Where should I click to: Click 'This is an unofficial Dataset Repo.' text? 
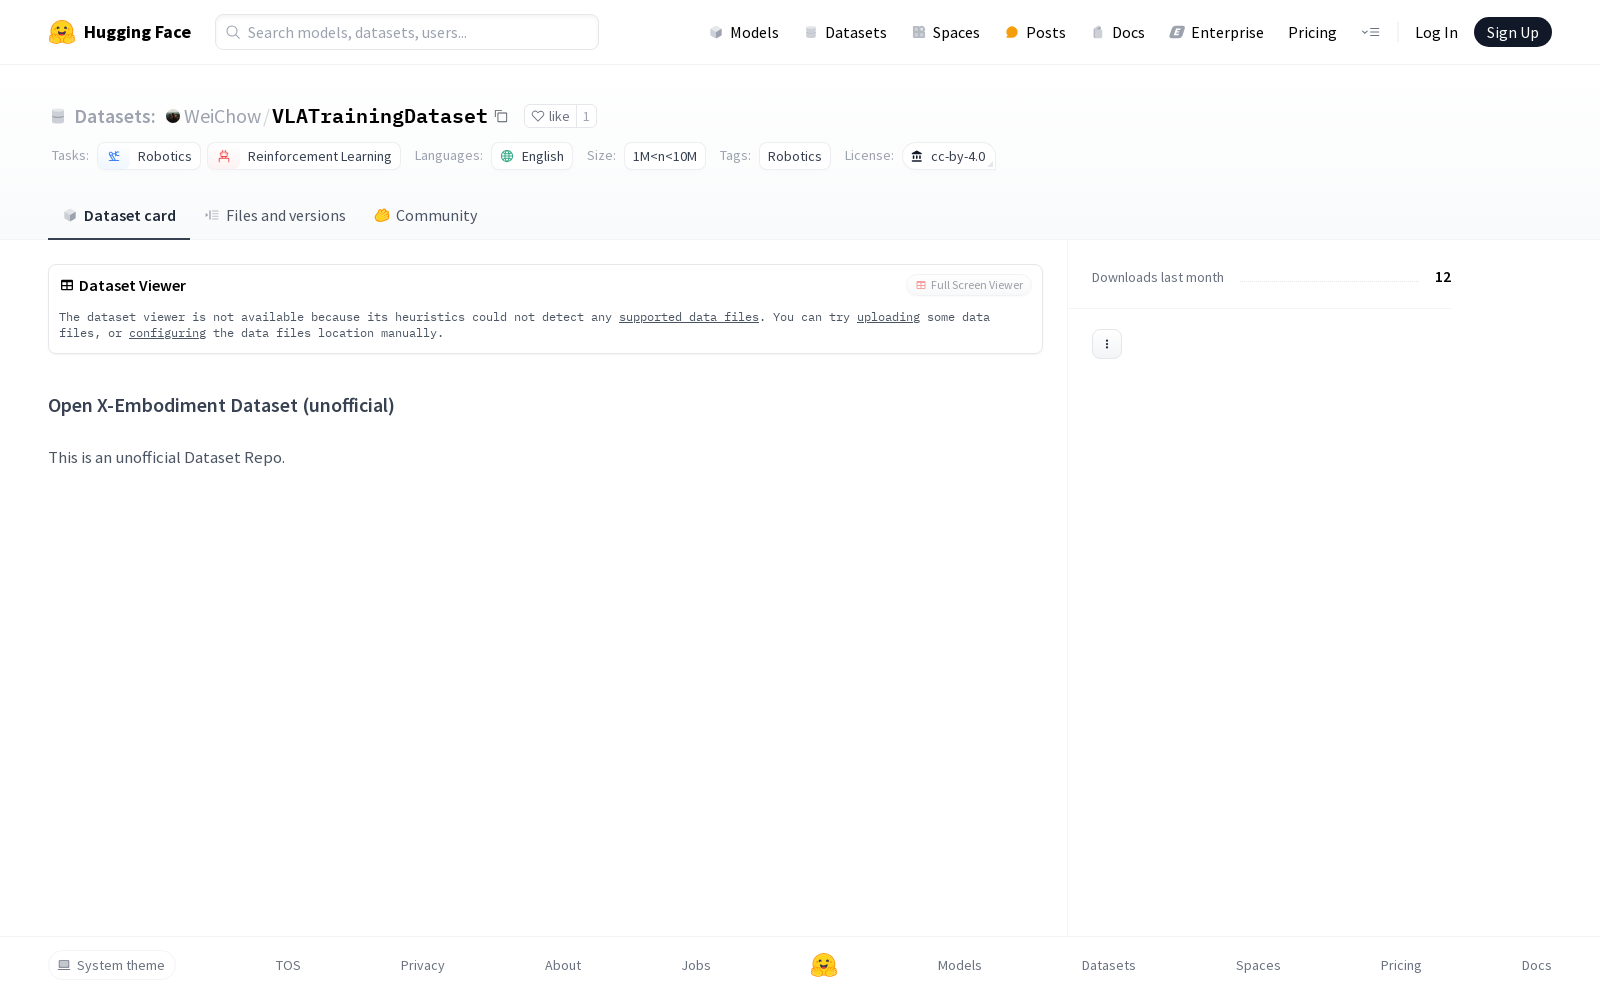tap(167, 457)
